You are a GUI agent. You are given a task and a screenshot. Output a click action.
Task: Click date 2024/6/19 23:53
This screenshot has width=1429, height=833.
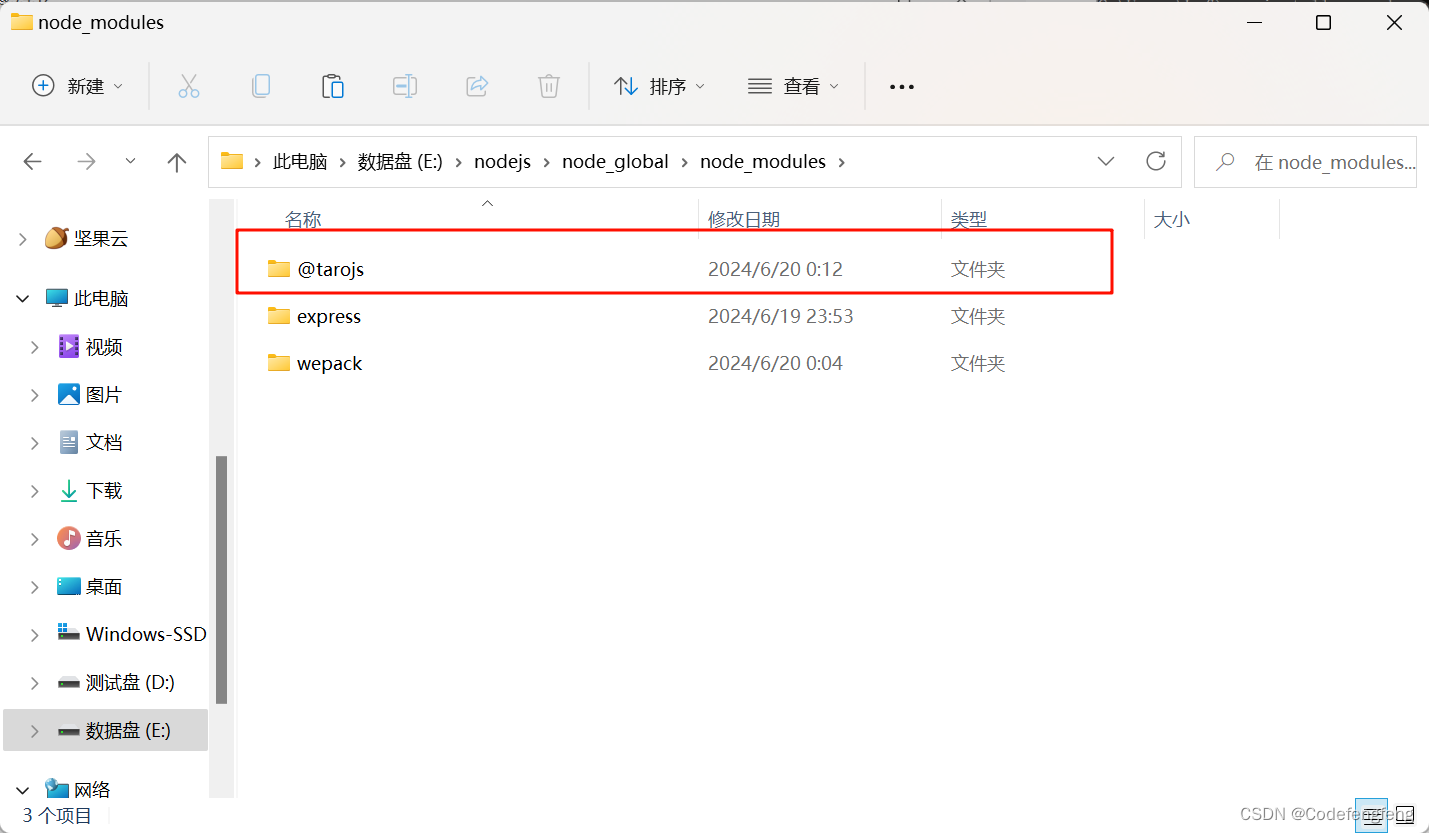point(780,316)
